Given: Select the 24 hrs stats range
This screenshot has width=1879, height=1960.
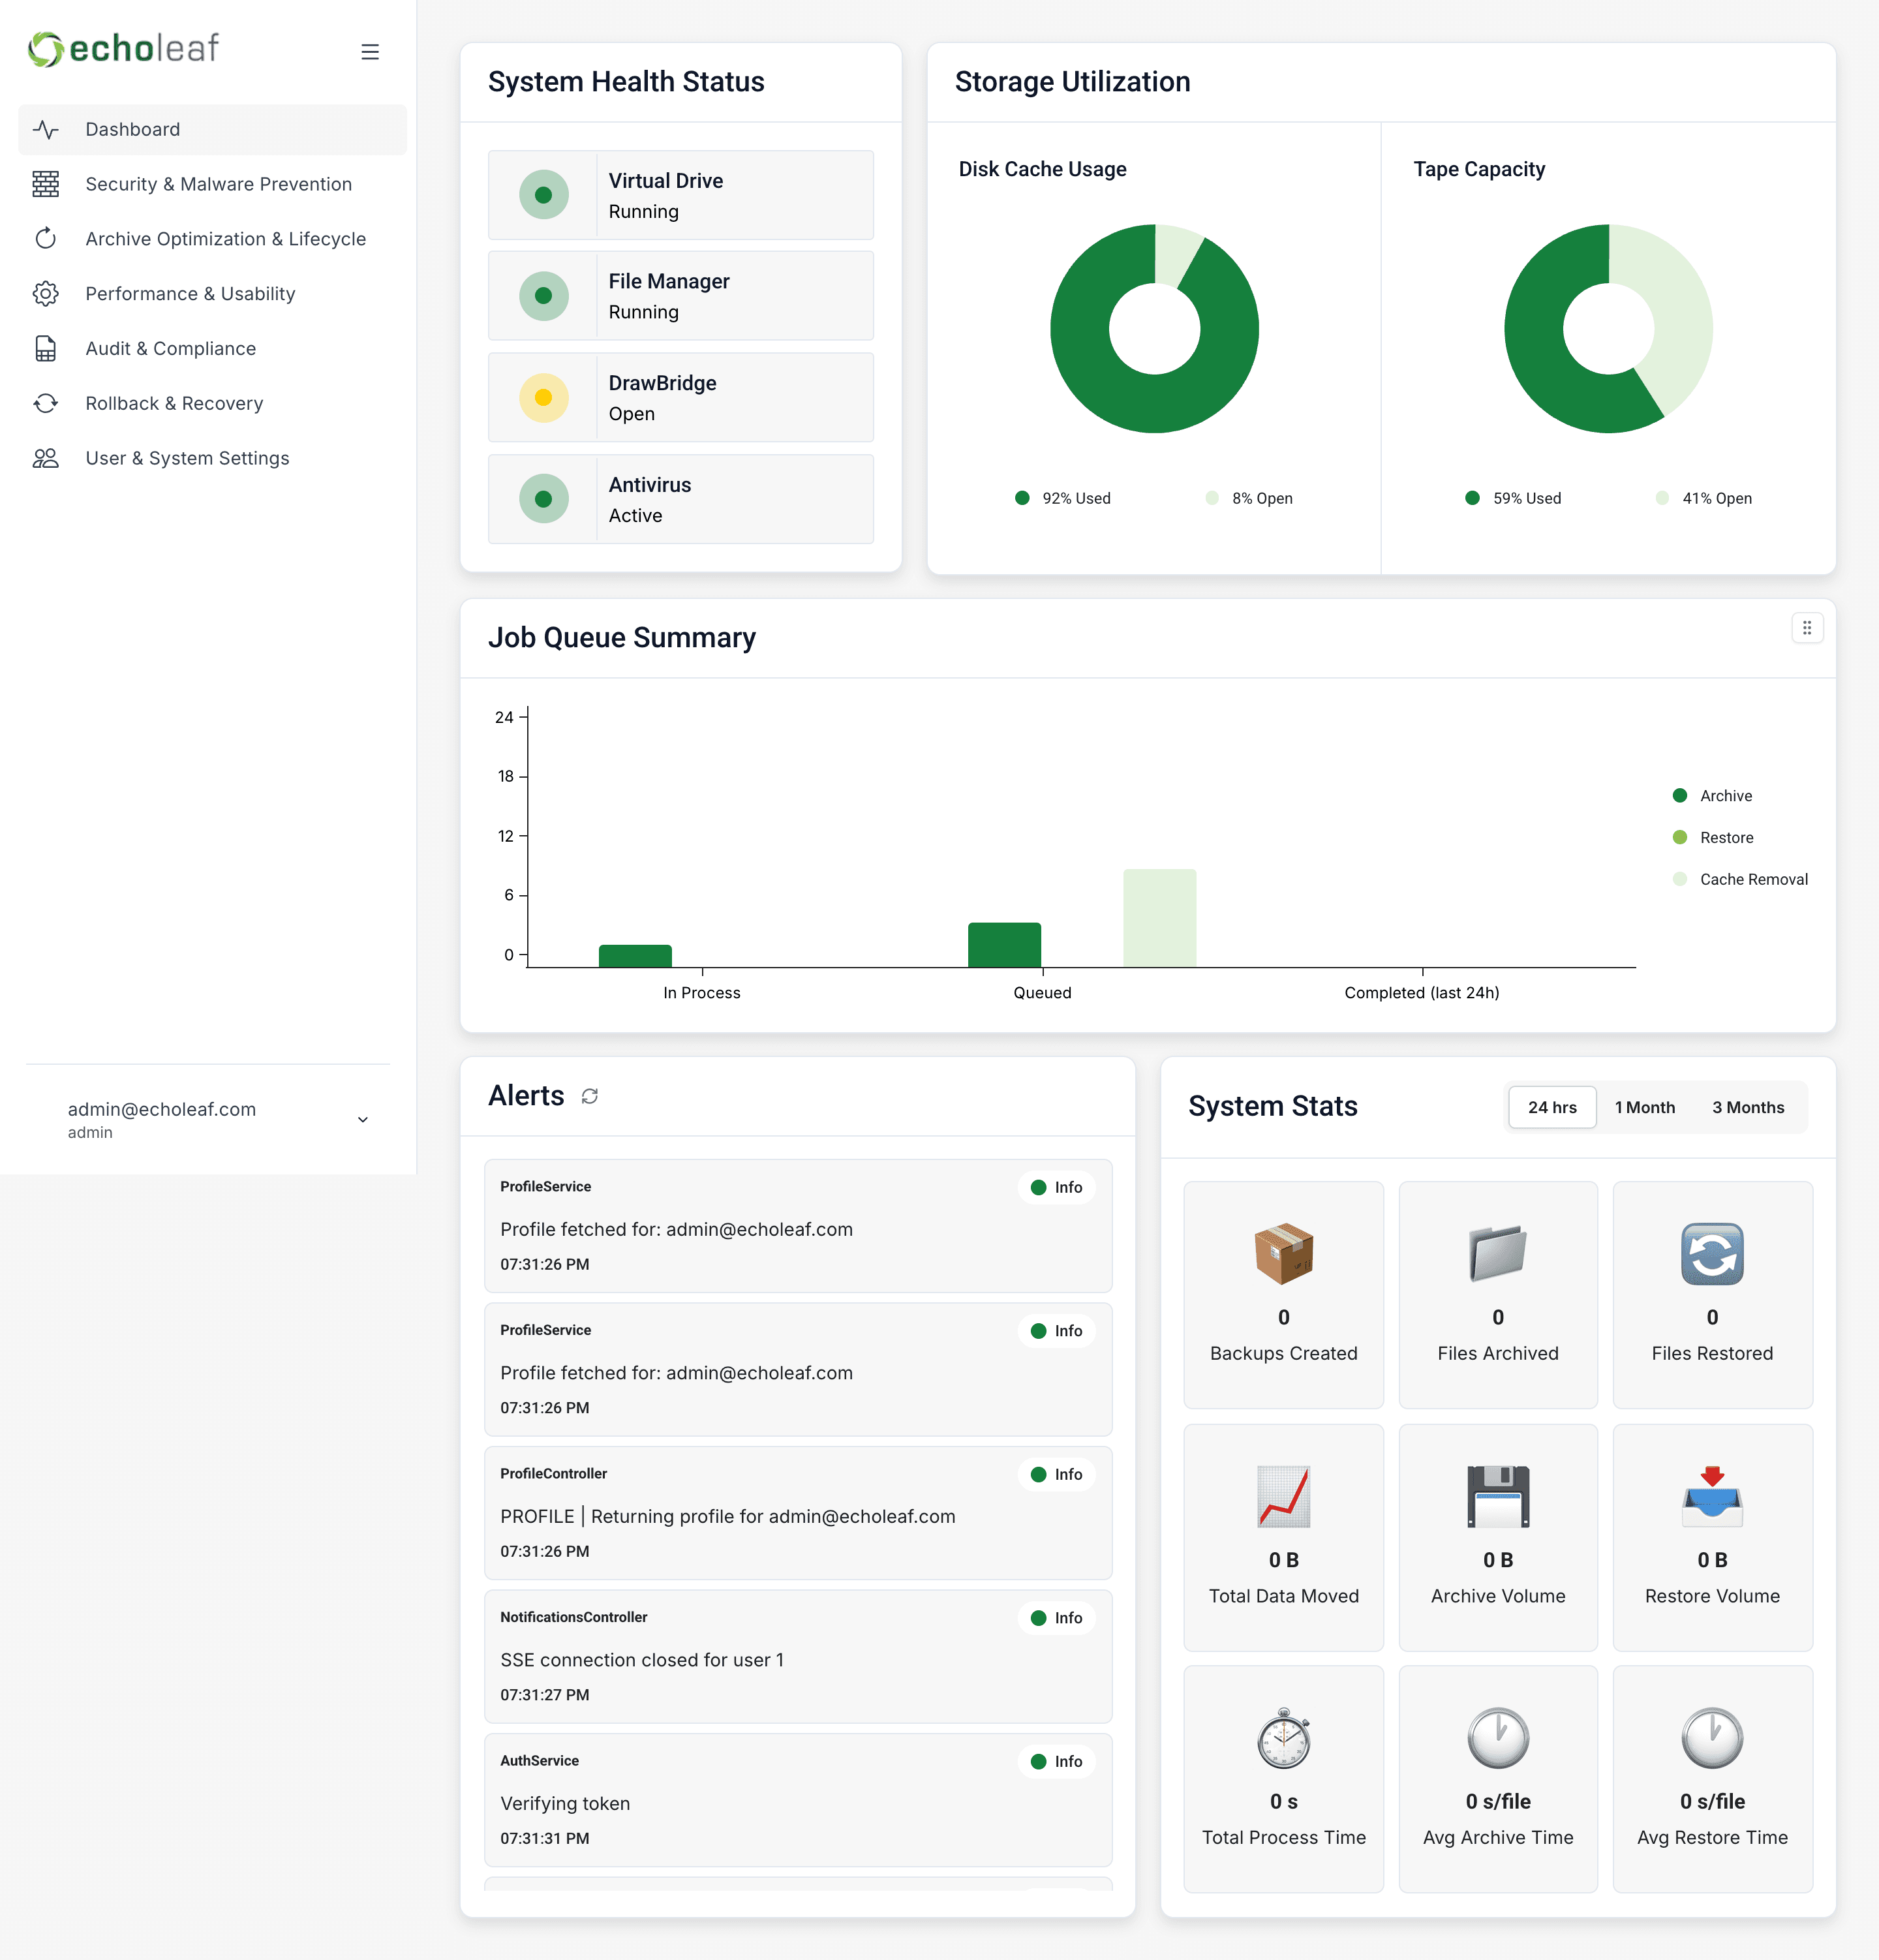Looking at the screenshot, I should tap(1551, 1107).
